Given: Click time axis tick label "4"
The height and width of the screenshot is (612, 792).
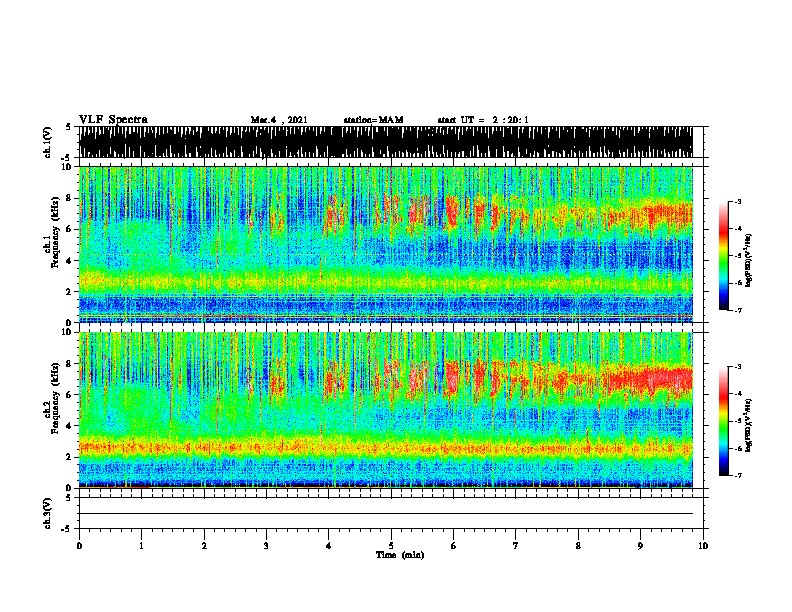Looking at the screenshot, I should click(x=329, y=546).
